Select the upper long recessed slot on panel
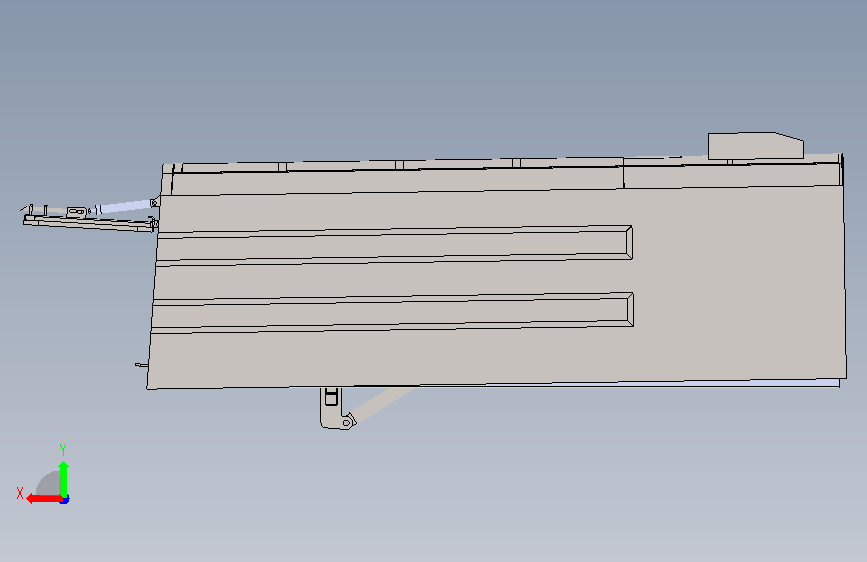Viewport: 867px width, 562px height. click(x=394, y=246)
